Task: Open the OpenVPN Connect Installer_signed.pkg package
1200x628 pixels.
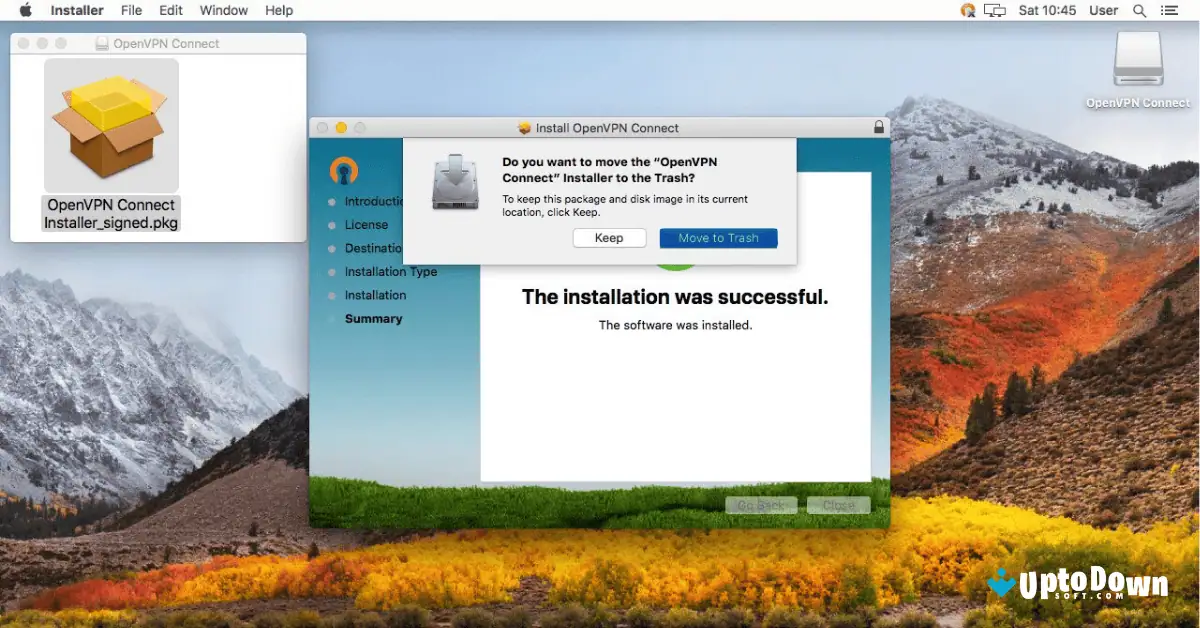Action: [111, 125]
